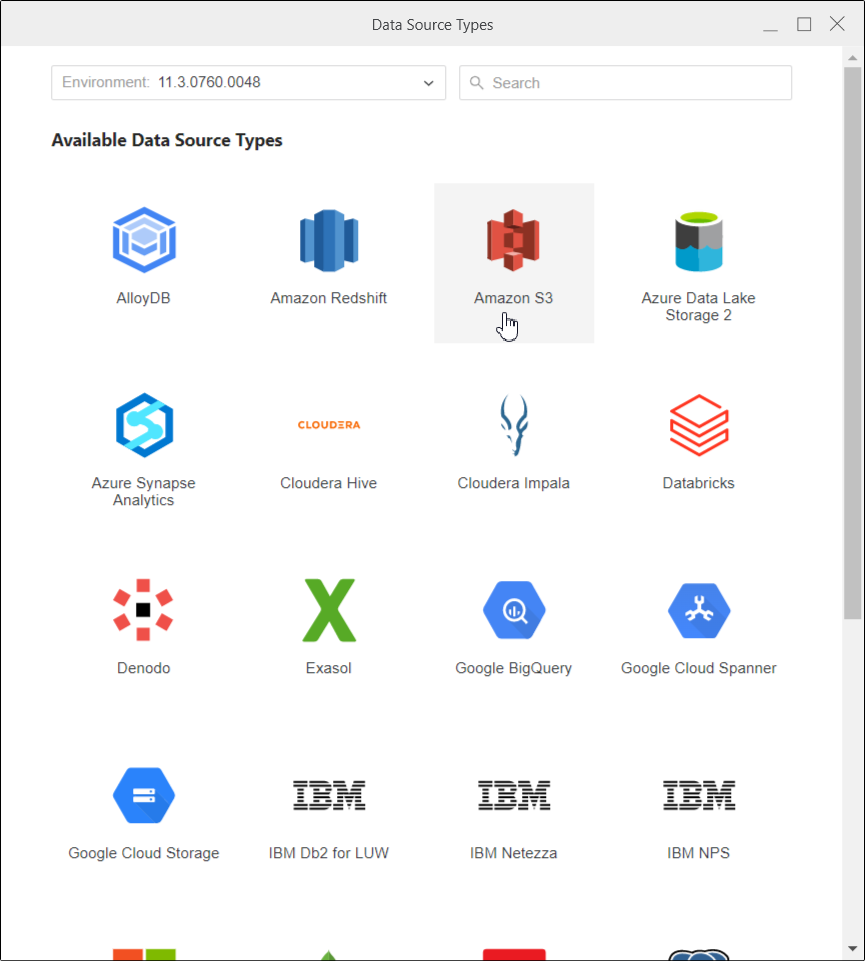Viewport: 865px width, 961px height.
Task: Choose the Google Cloud Storage icon
Action: (144, 796)
